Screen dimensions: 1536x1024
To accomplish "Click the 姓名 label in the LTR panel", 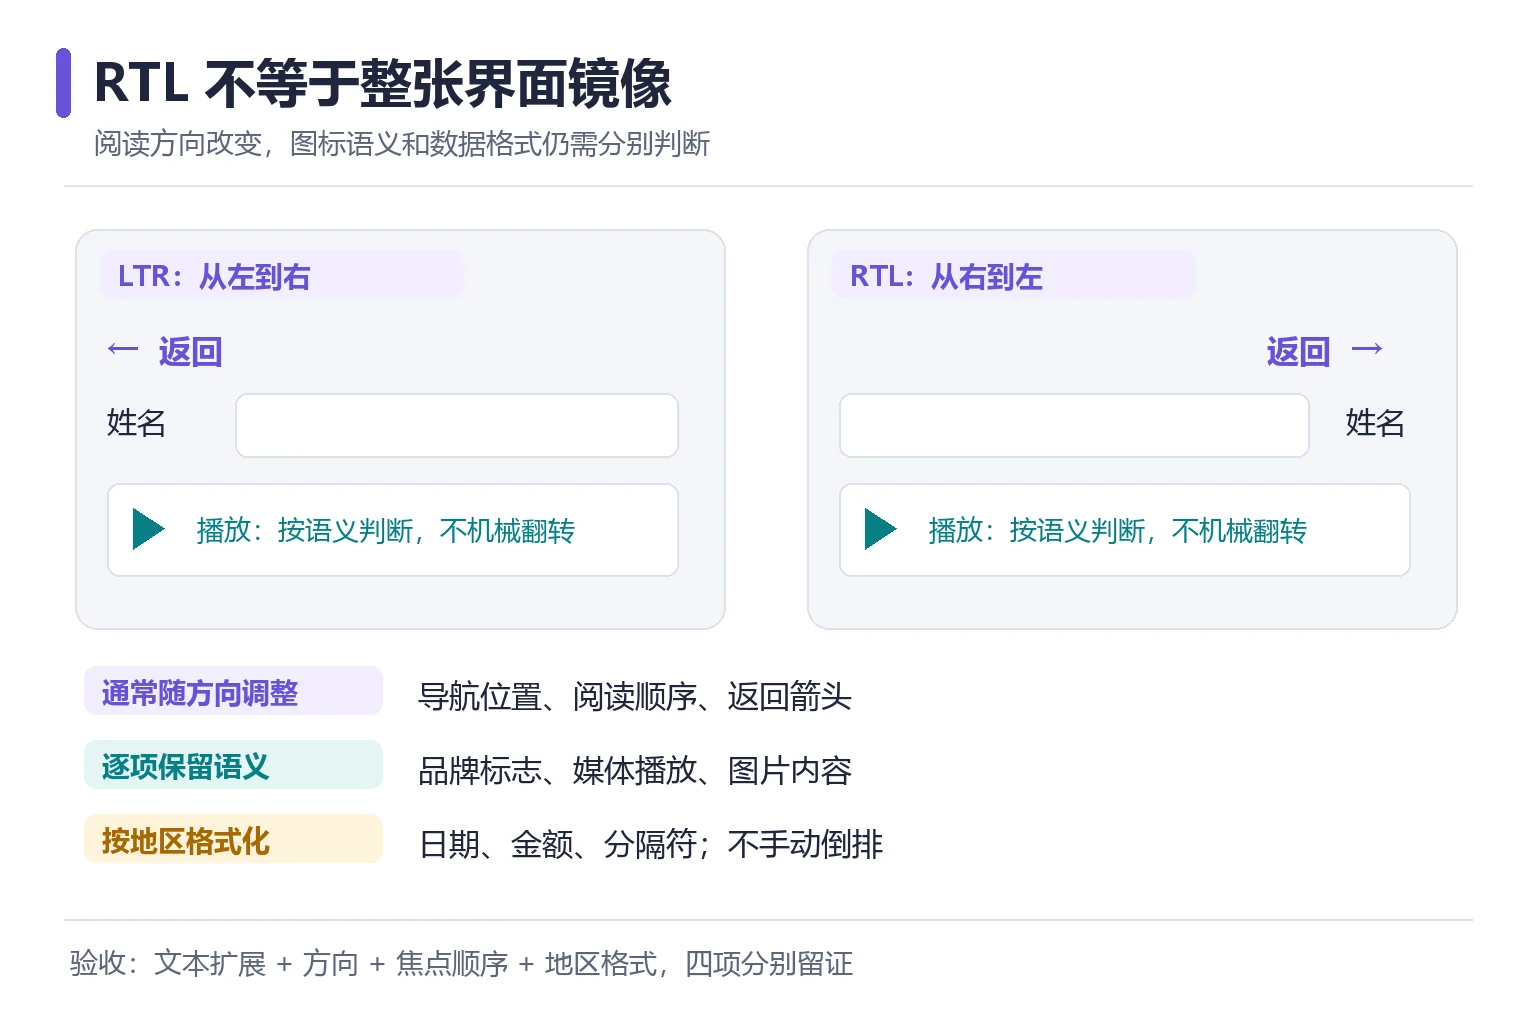I will (x=136, y=423).
